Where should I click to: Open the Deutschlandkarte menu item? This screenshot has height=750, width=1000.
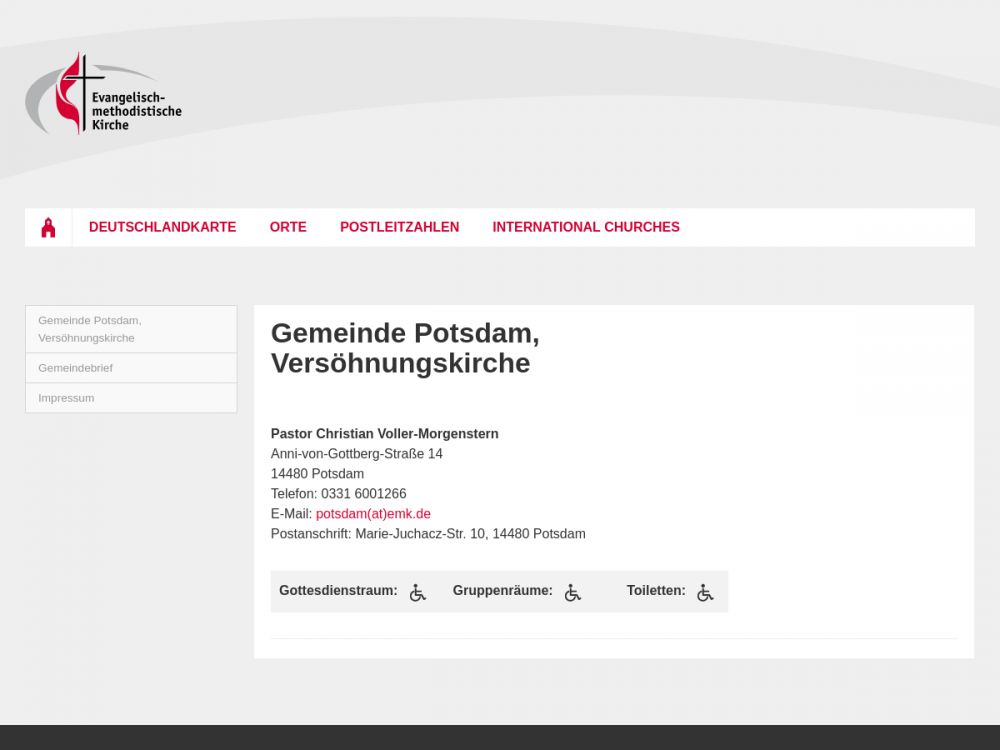[x=162, y=227]
